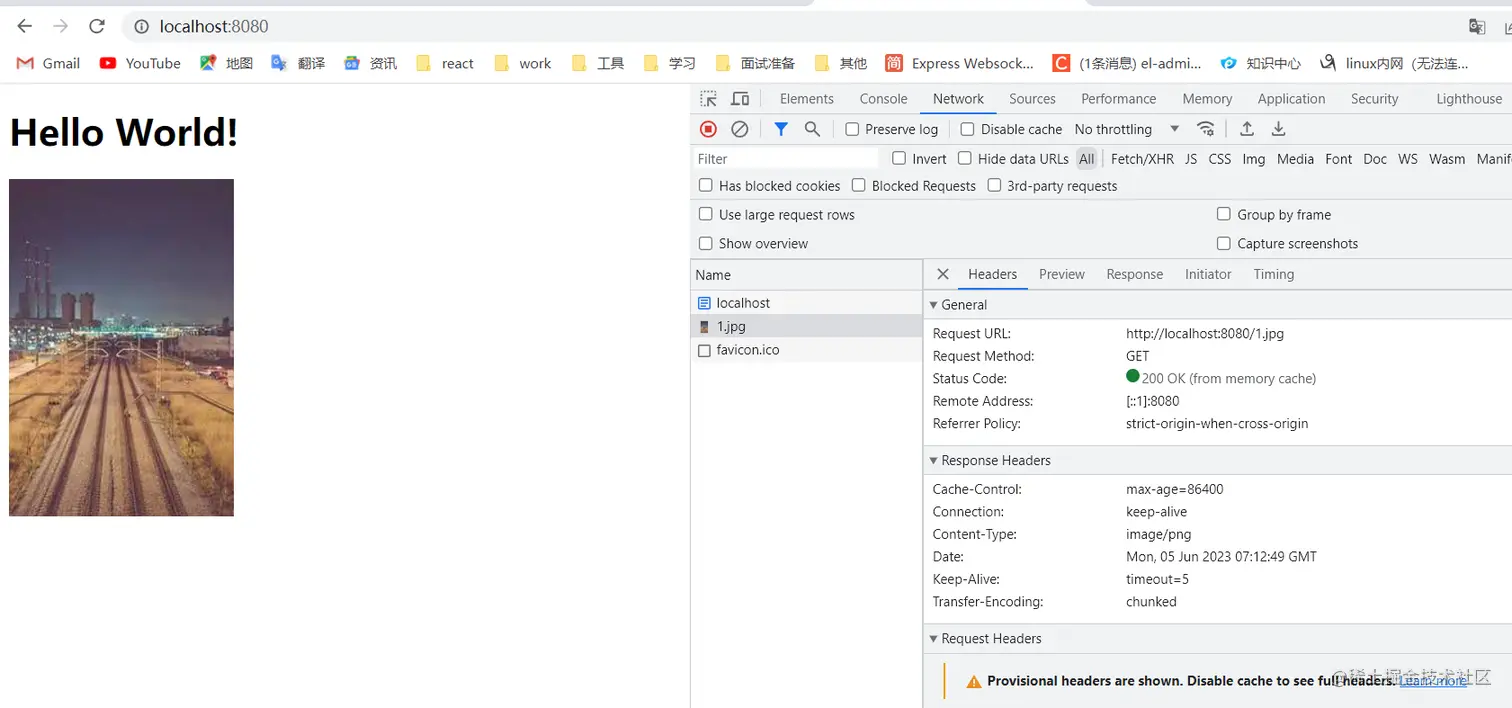
Task: Open the YouTube bookmark
Action: pyautogui.click(x=140, y=63)
